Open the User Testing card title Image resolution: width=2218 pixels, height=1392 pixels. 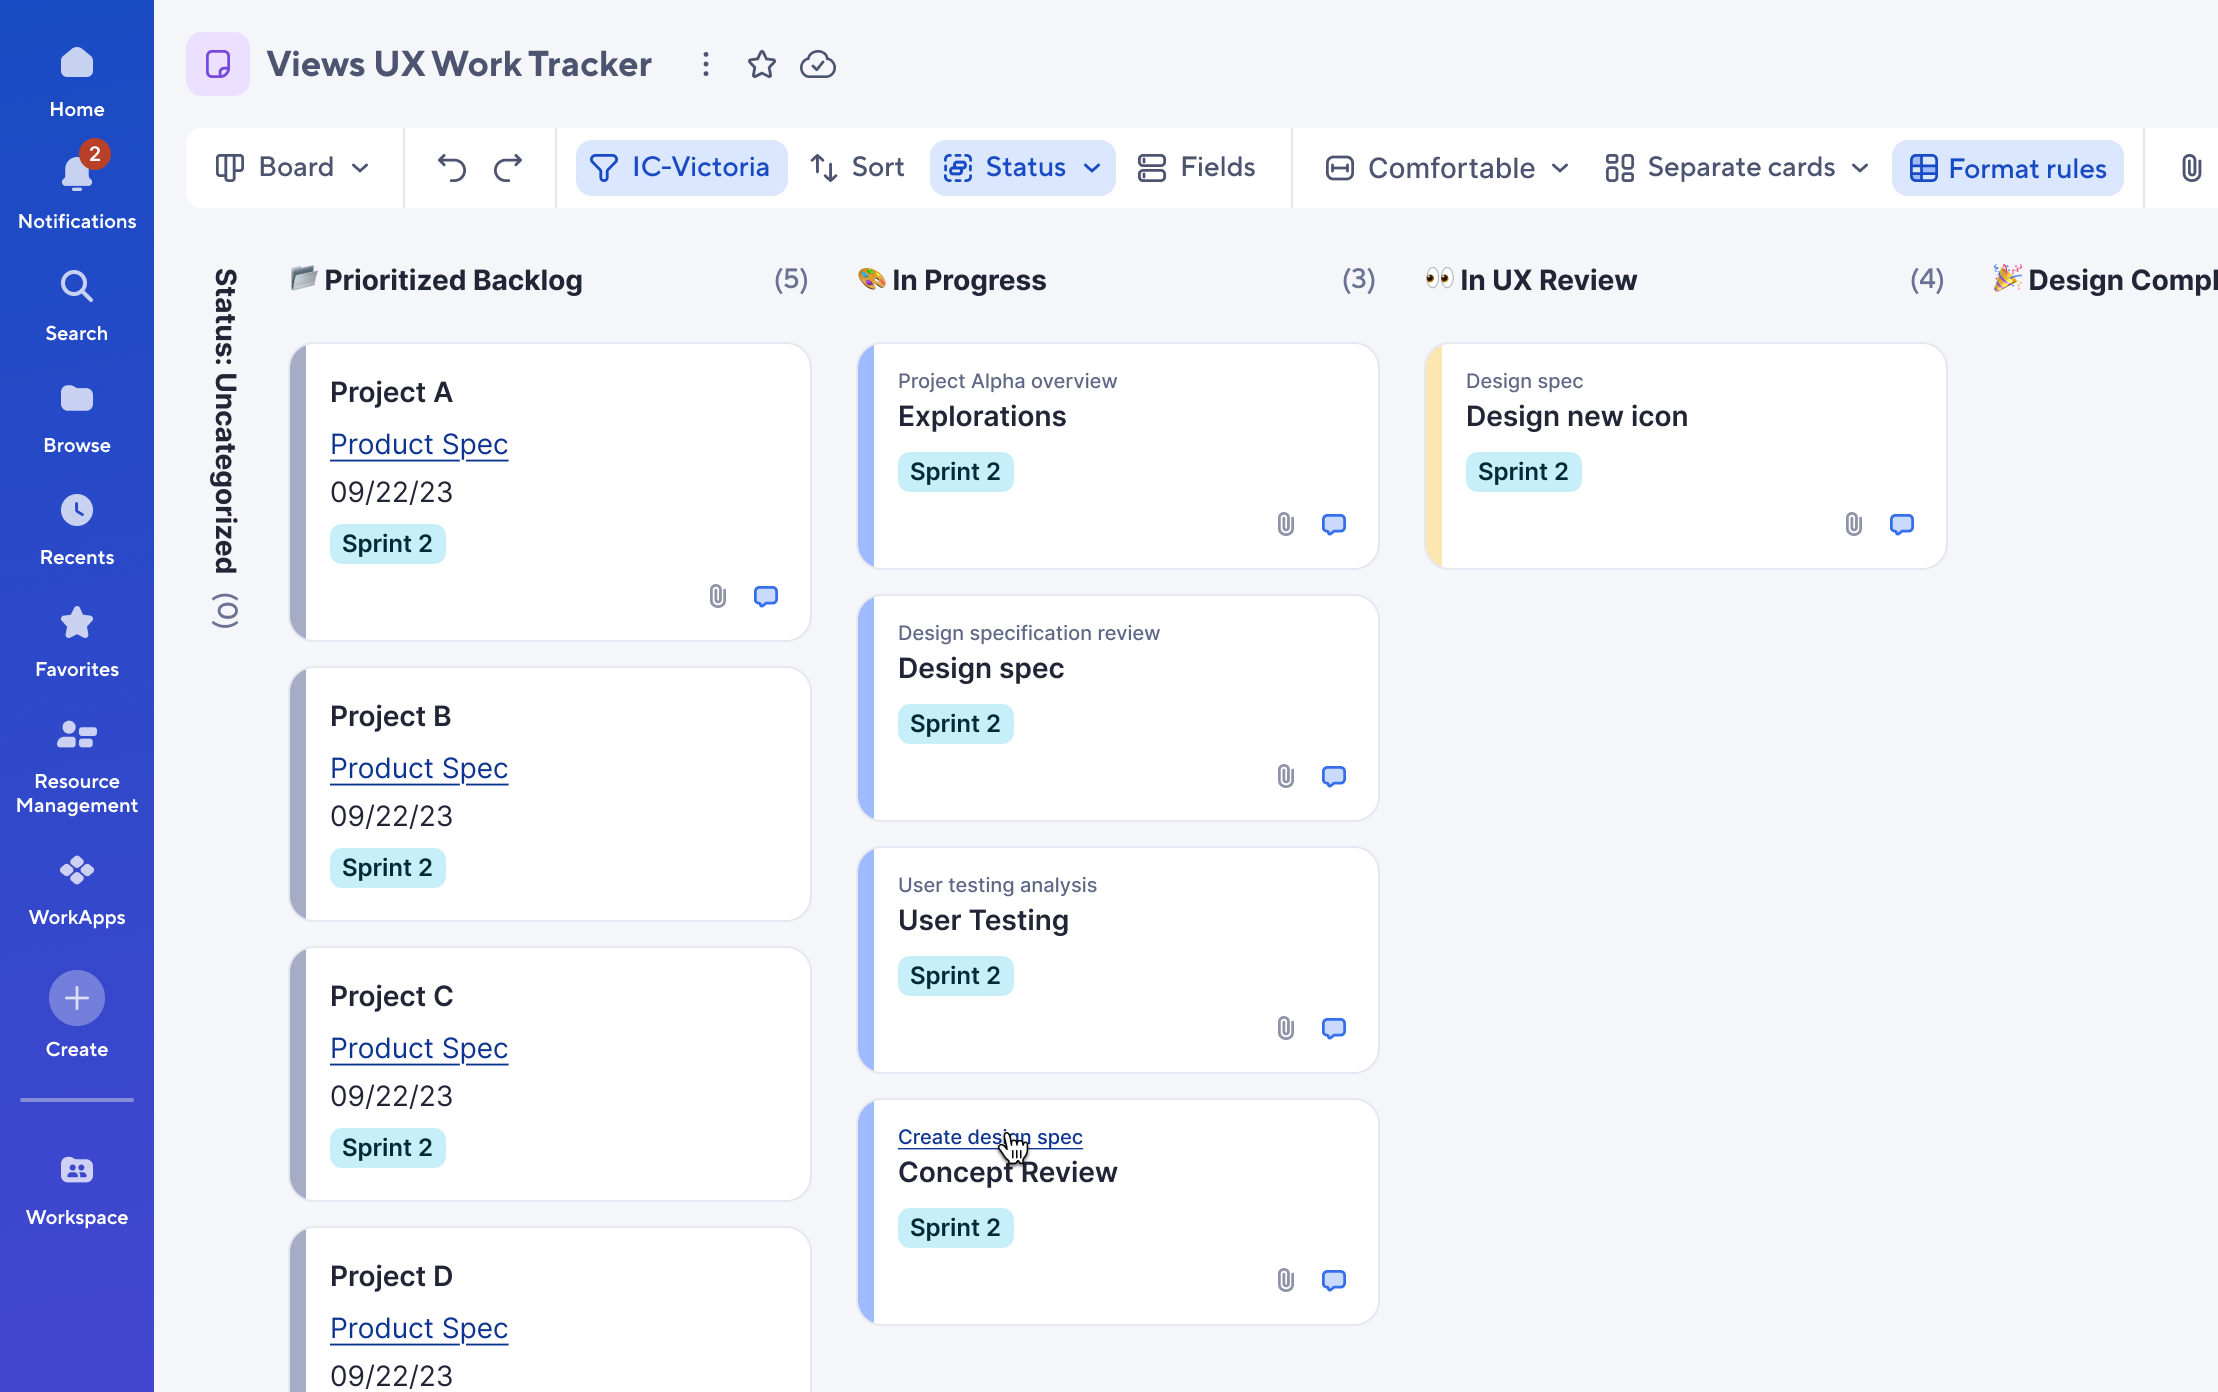pos(983,920)
